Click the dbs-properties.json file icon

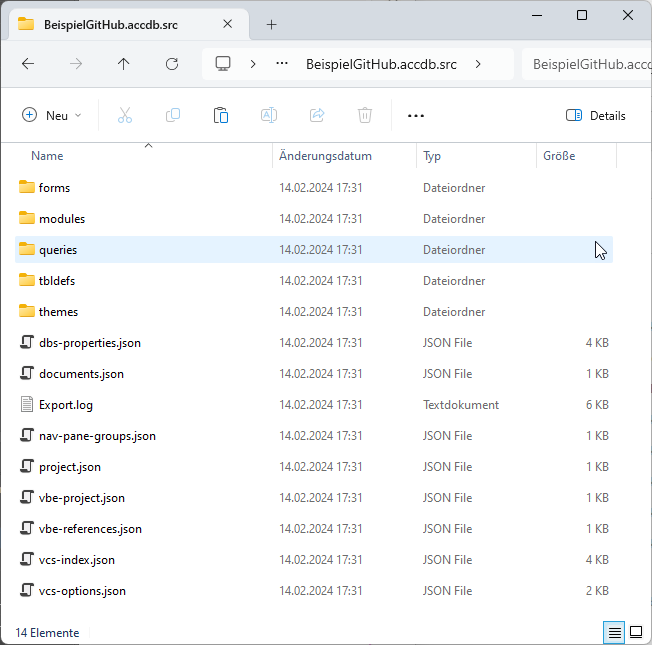point(27,342)
